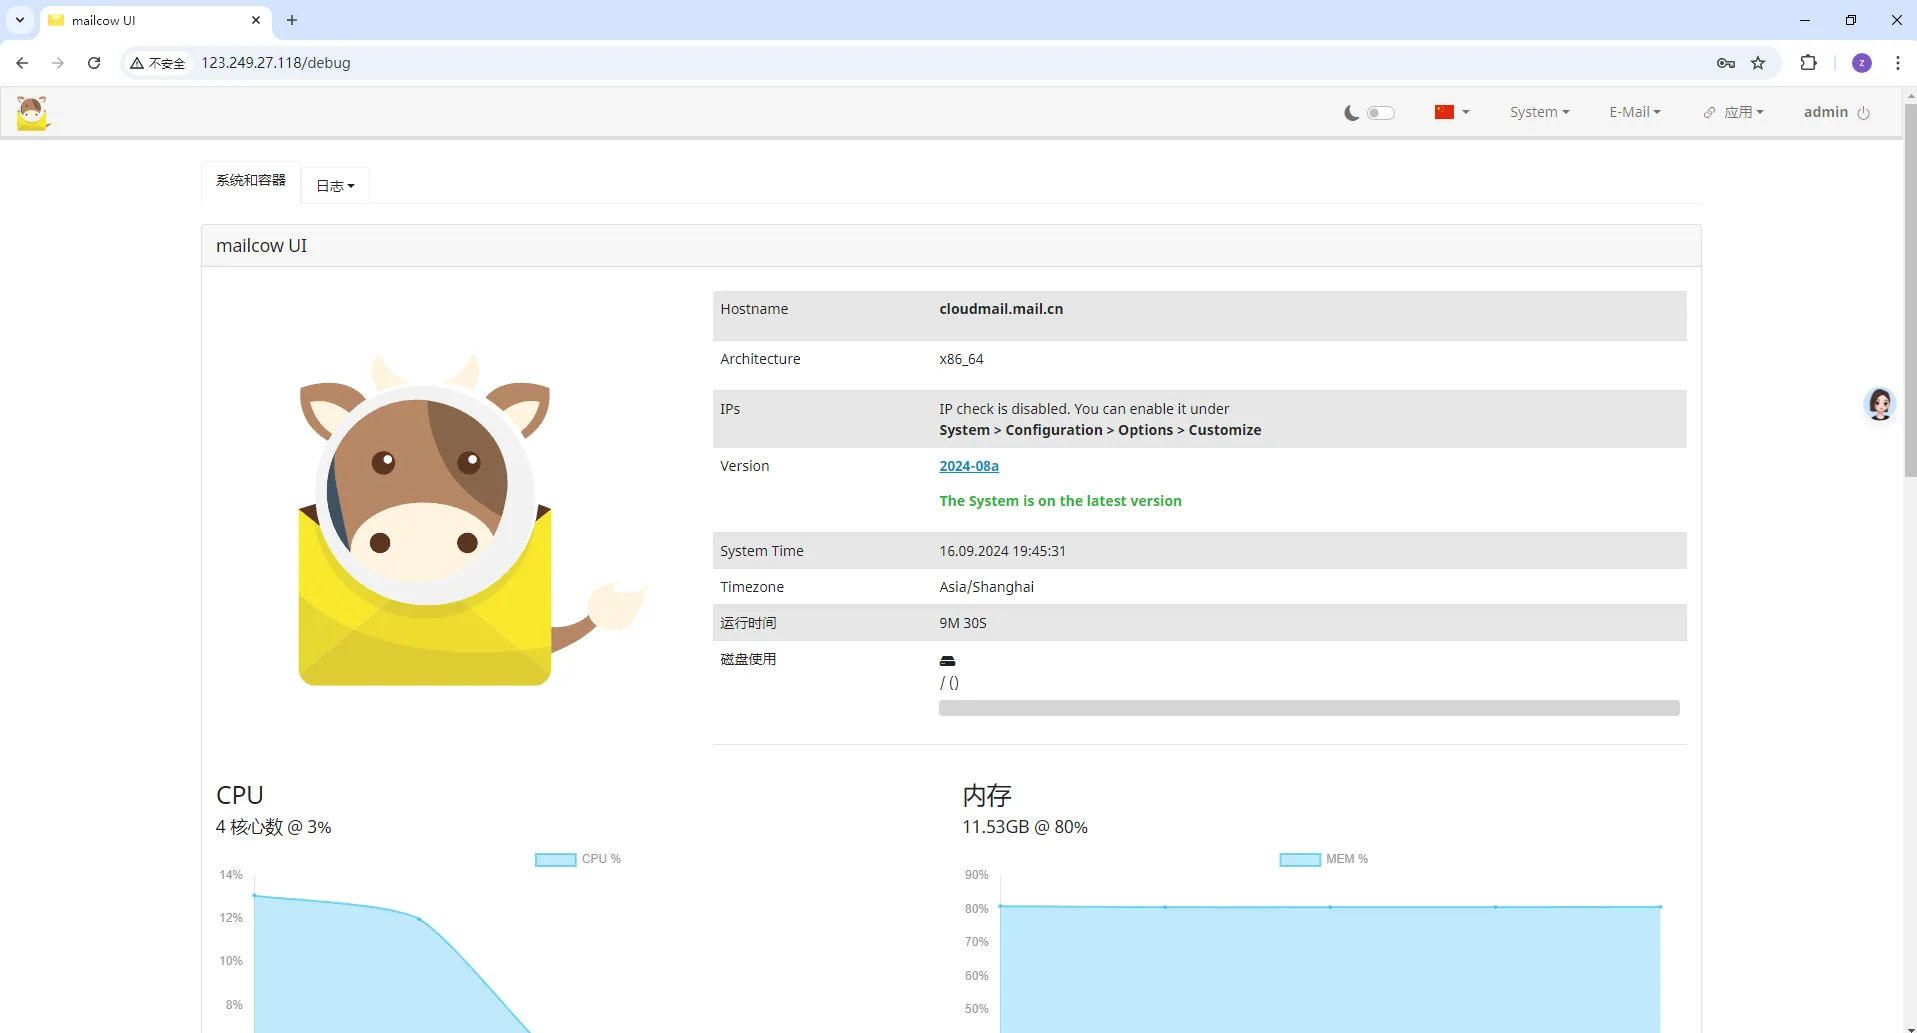1917x1033 pixels.
Task: Click the moon icon beside the theme switch
Action: coord(1352,113)
